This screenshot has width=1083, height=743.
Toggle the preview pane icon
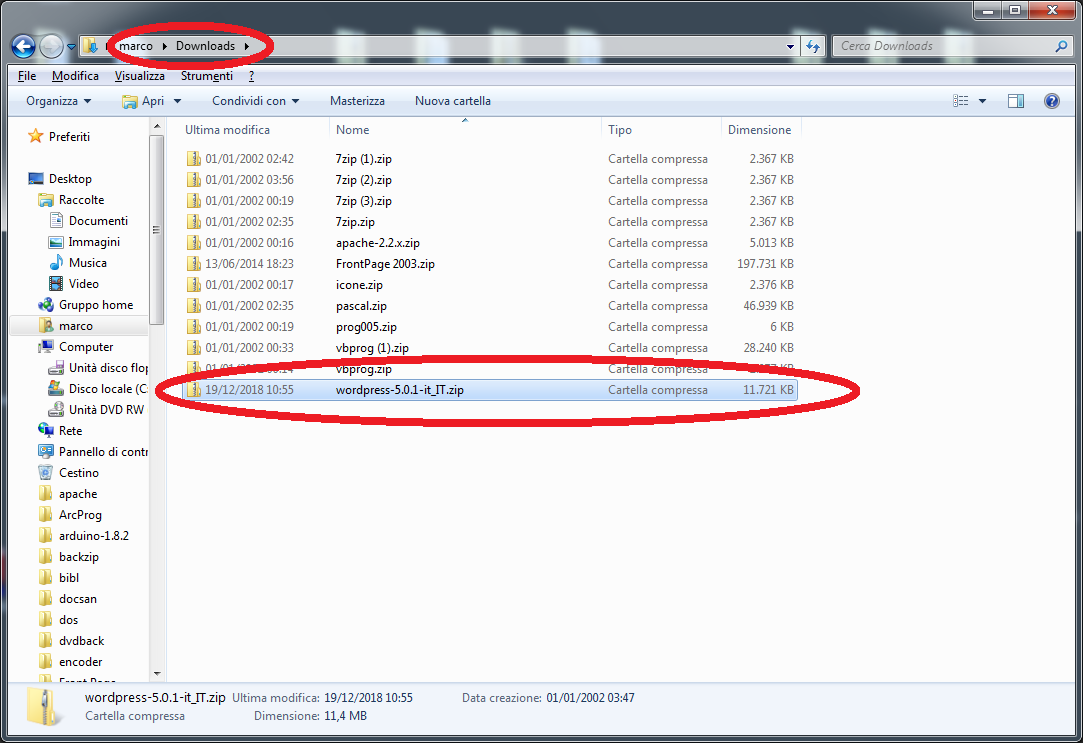coord(1016,101)
